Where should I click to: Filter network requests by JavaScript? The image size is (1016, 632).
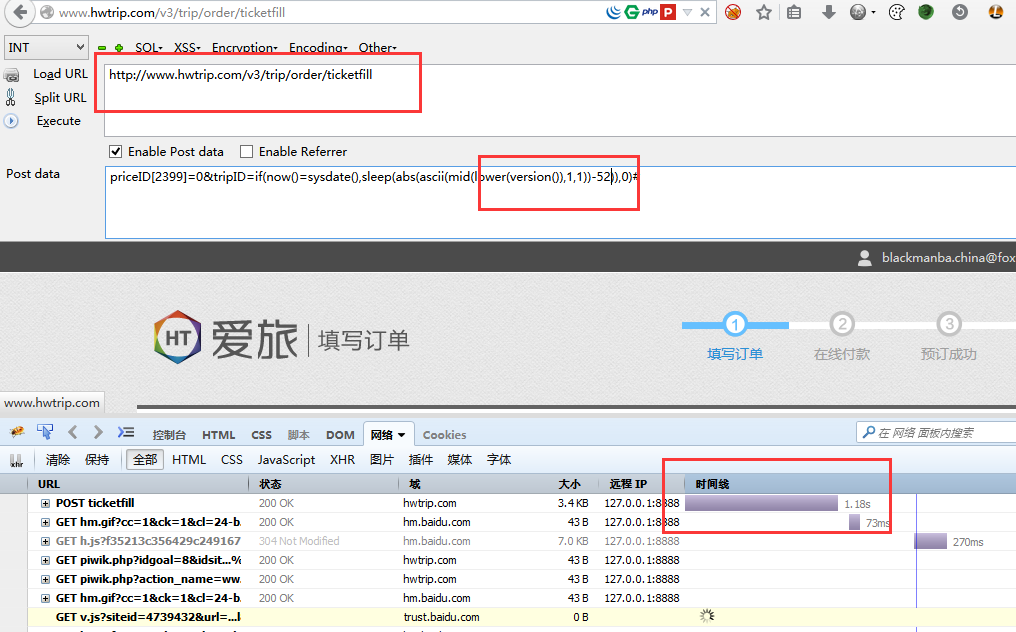(x=286, y=460)
